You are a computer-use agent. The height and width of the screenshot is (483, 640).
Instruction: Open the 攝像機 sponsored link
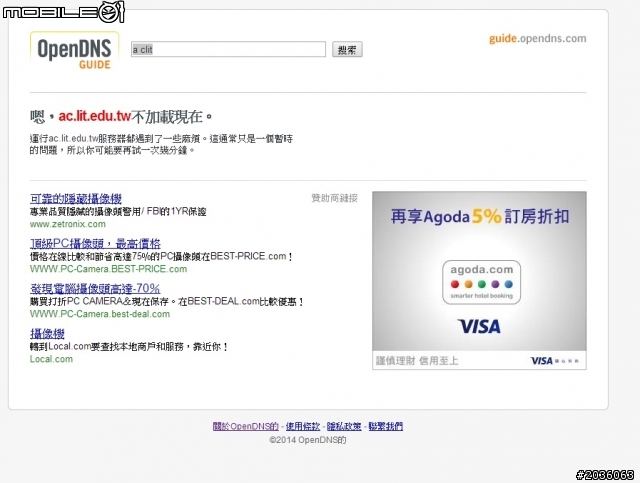[x=47, y=334]
